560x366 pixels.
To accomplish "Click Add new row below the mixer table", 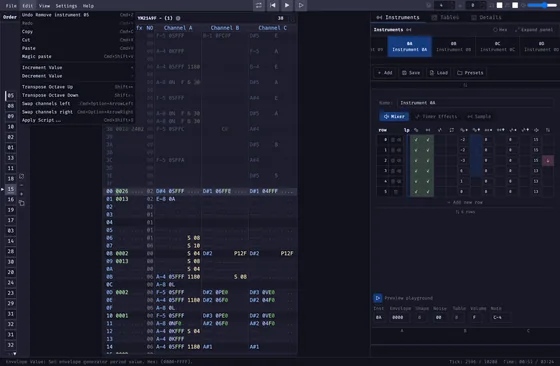I will pos(465,202).
